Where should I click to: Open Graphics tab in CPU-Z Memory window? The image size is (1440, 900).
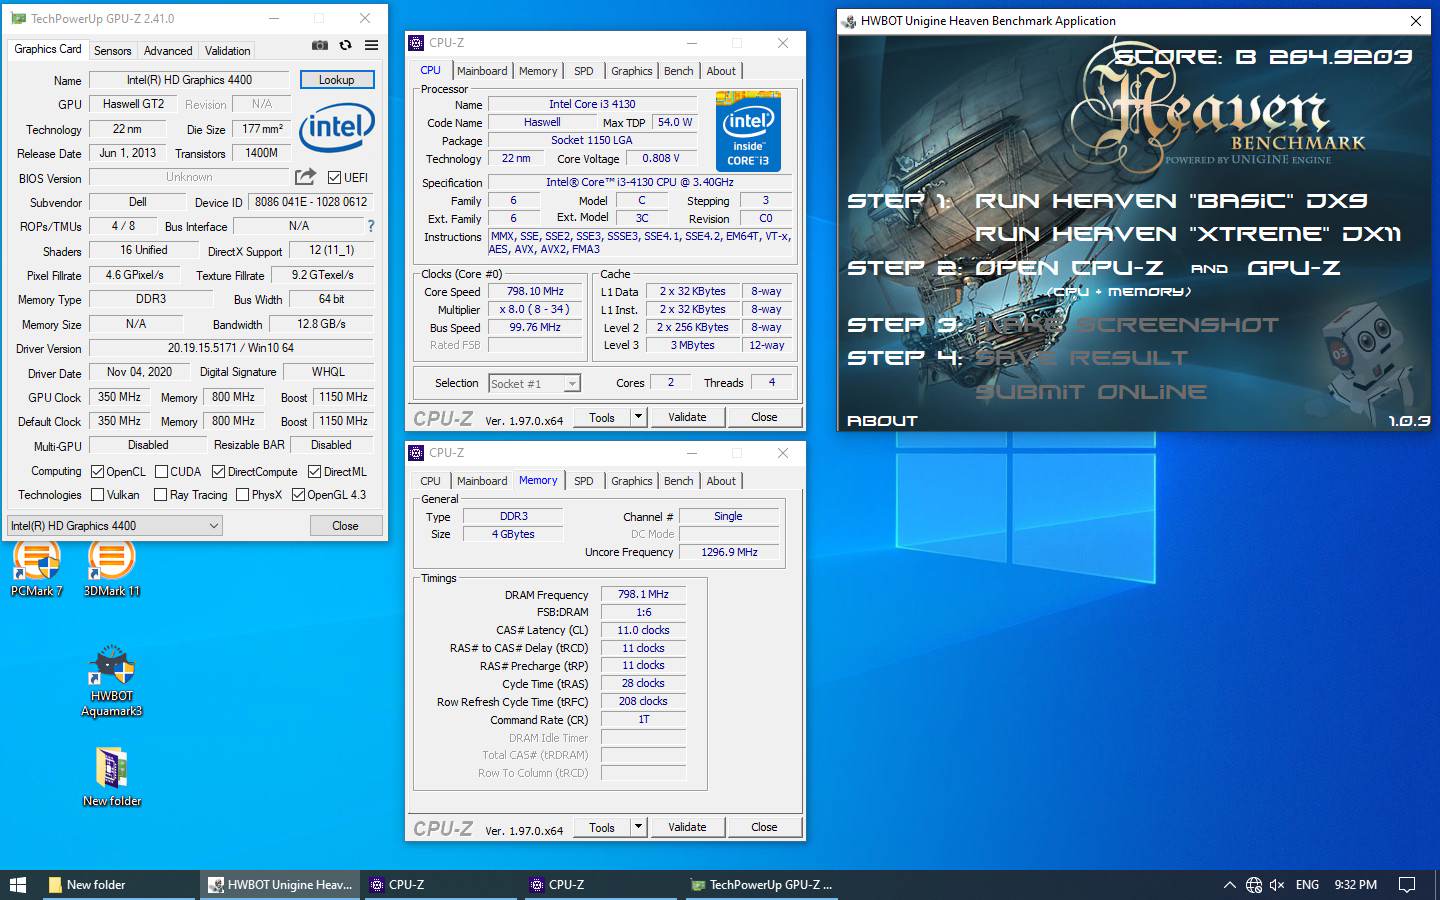[631, 481]
